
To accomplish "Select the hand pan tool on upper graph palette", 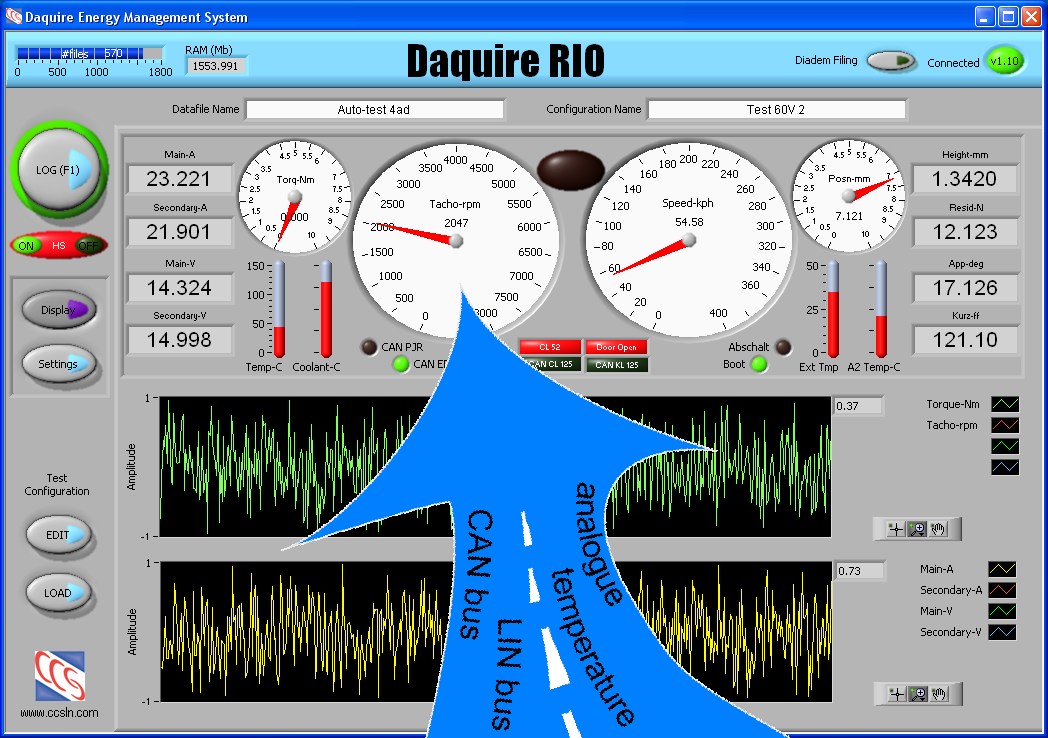I will [x=938, y=528].
